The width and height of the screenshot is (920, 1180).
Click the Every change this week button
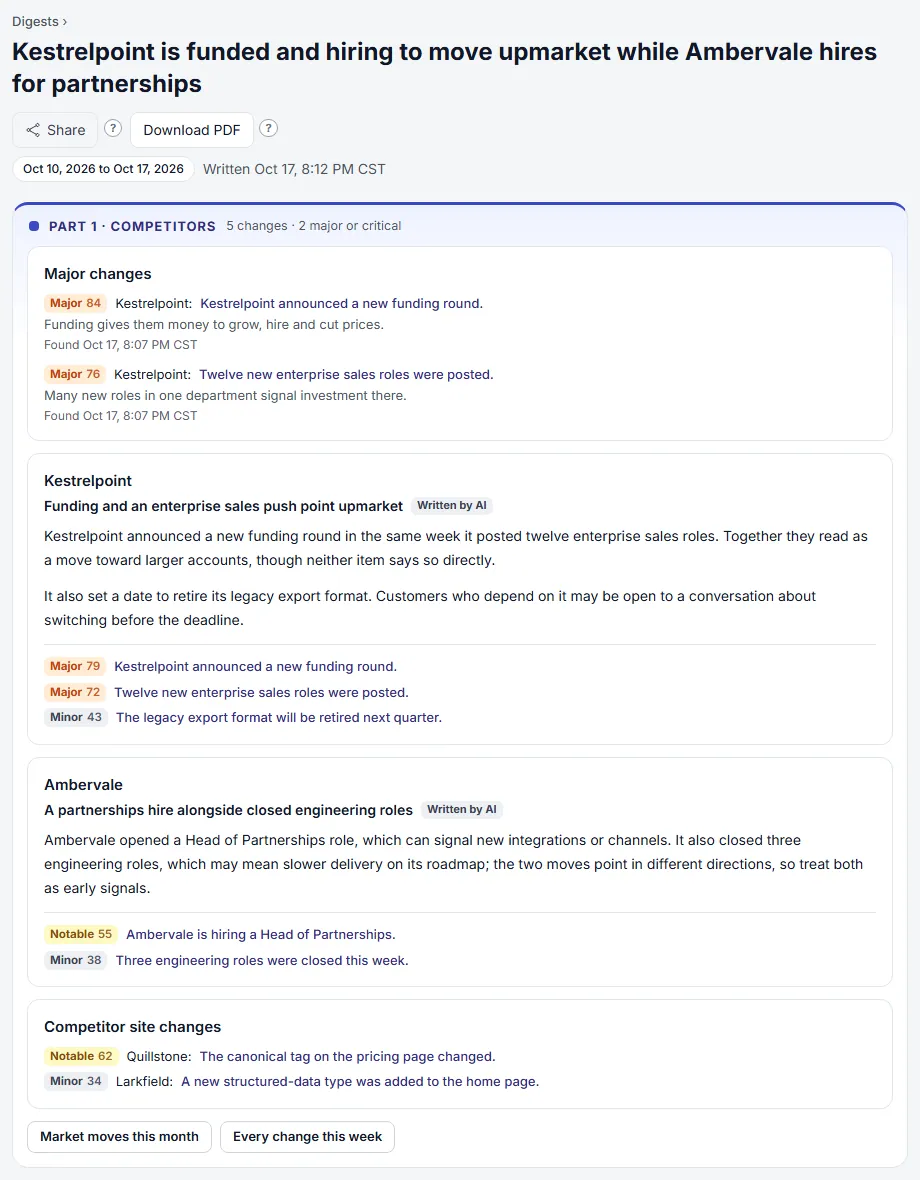pyautogui.click(x=308, y=1136)
